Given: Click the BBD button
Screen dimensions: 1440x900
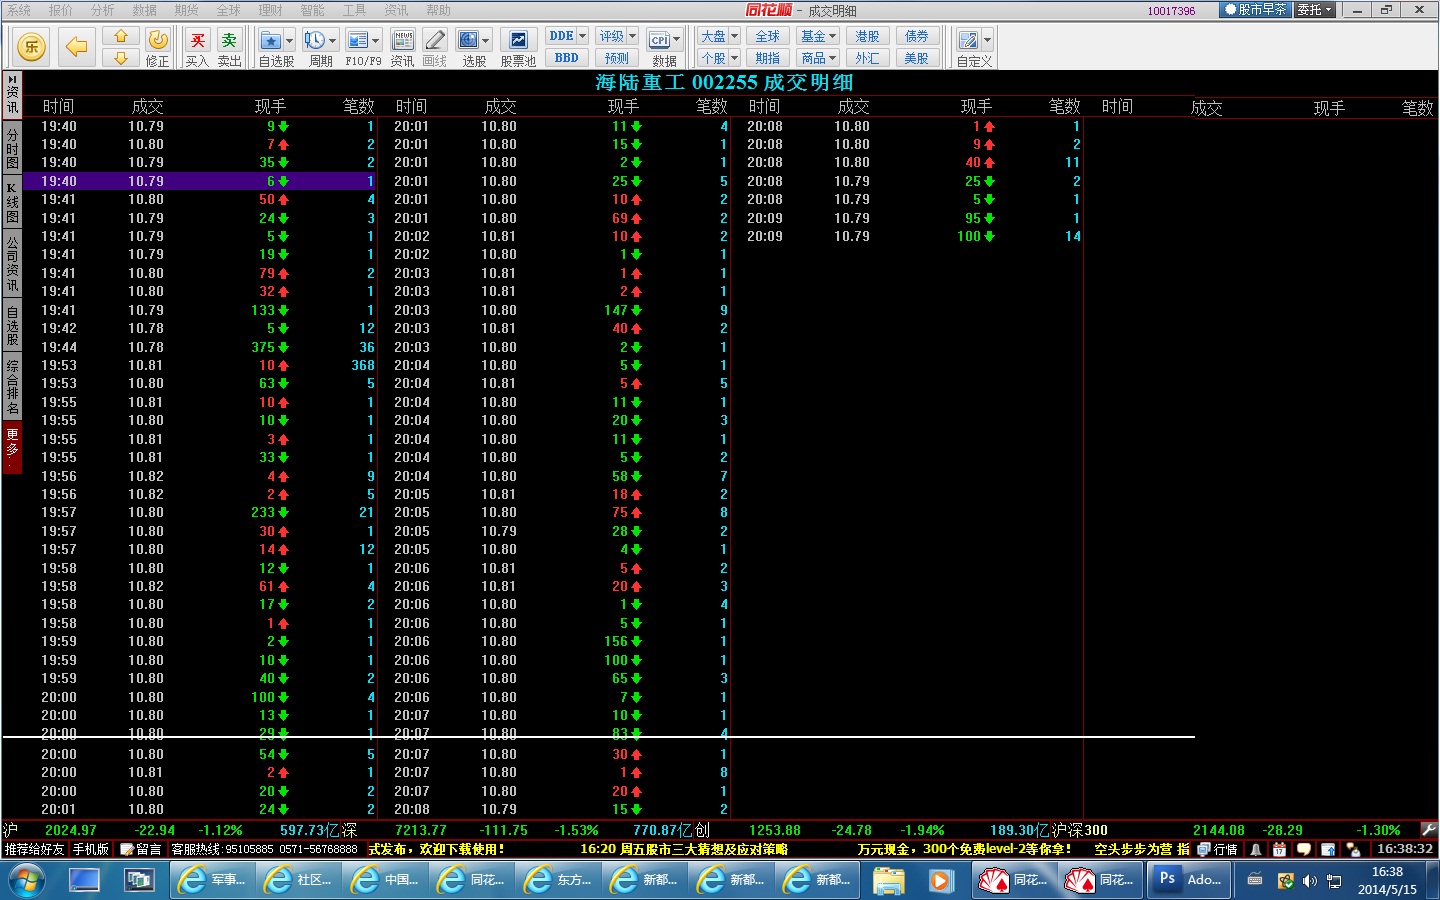Looking at the screenshot, I should click(567, 58).
